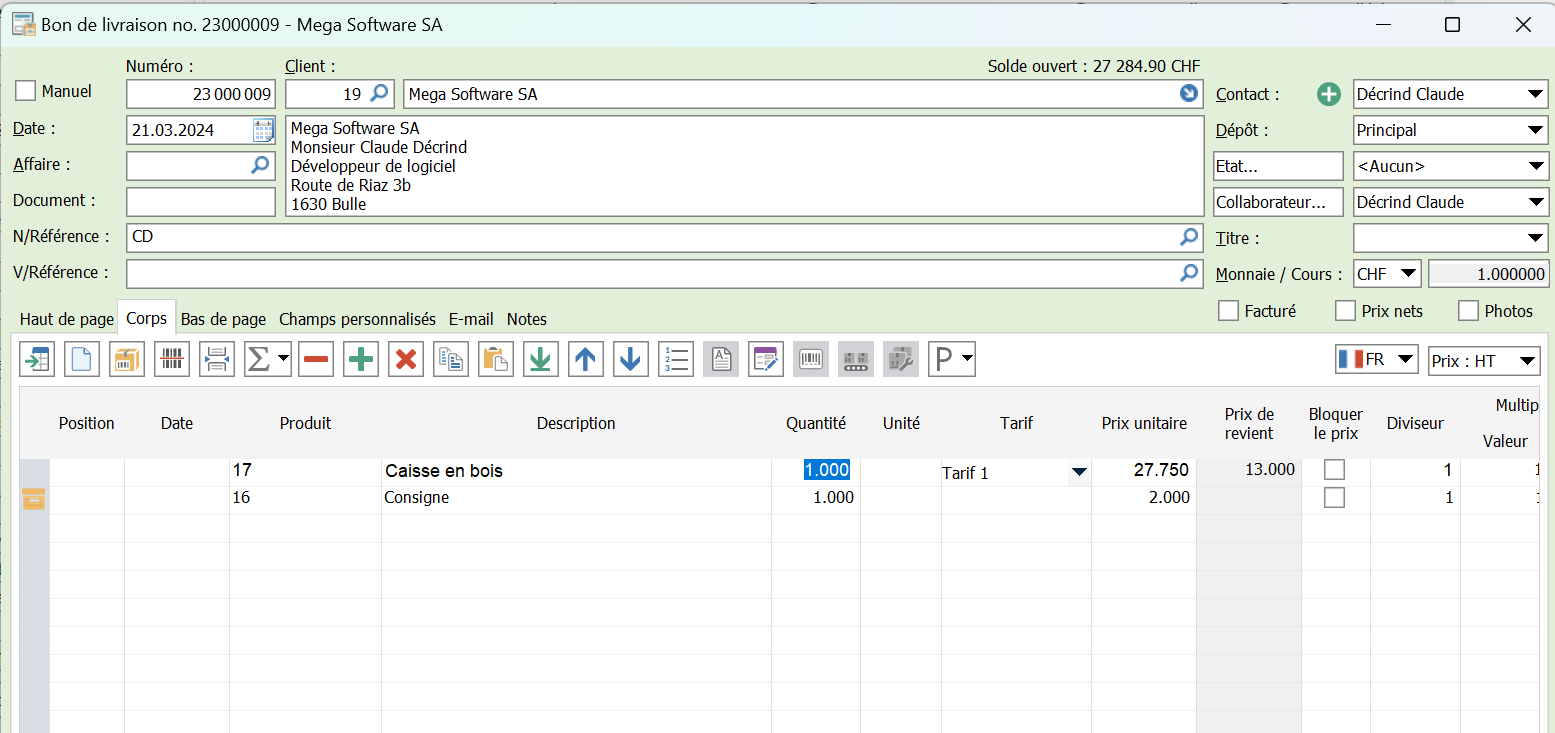Image resolution: width=1555 pixels, height=733 pixels.
Task: Tick the Manuel checkbox
Action: [27, 91]
